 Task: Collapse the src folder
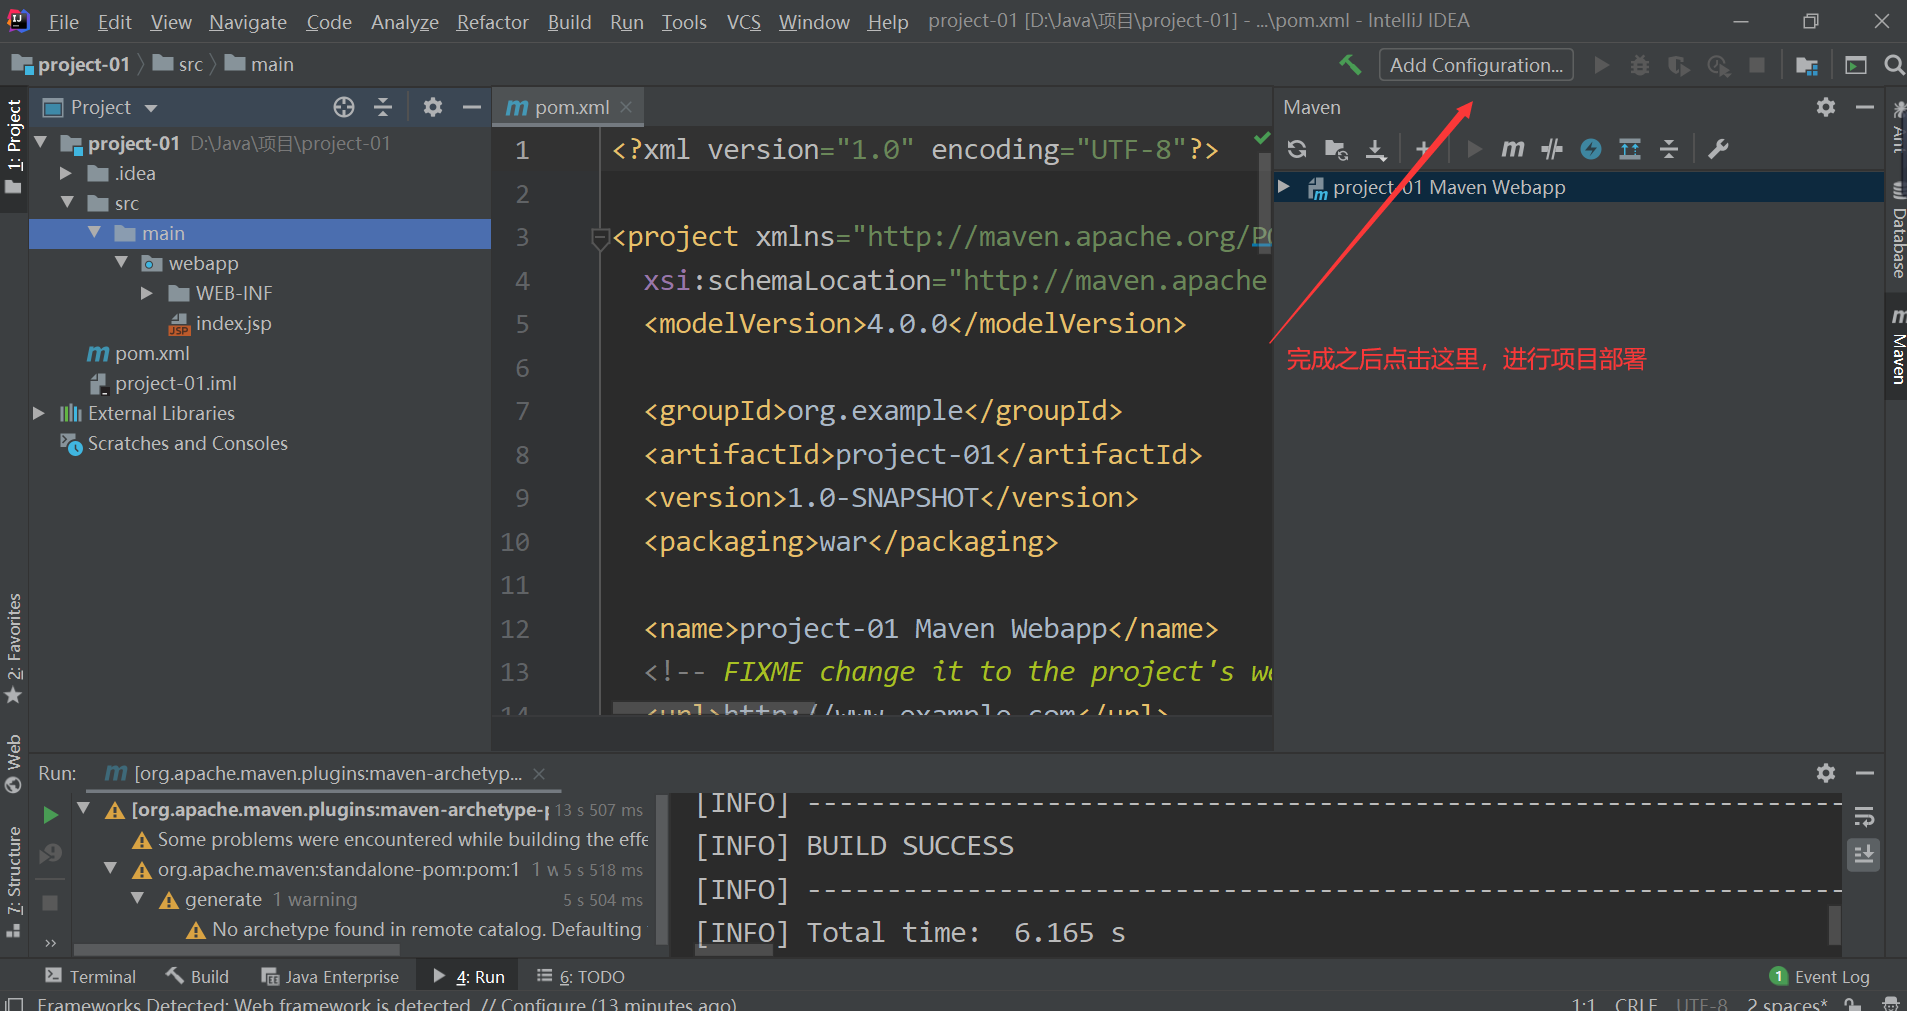click(67, 203)
